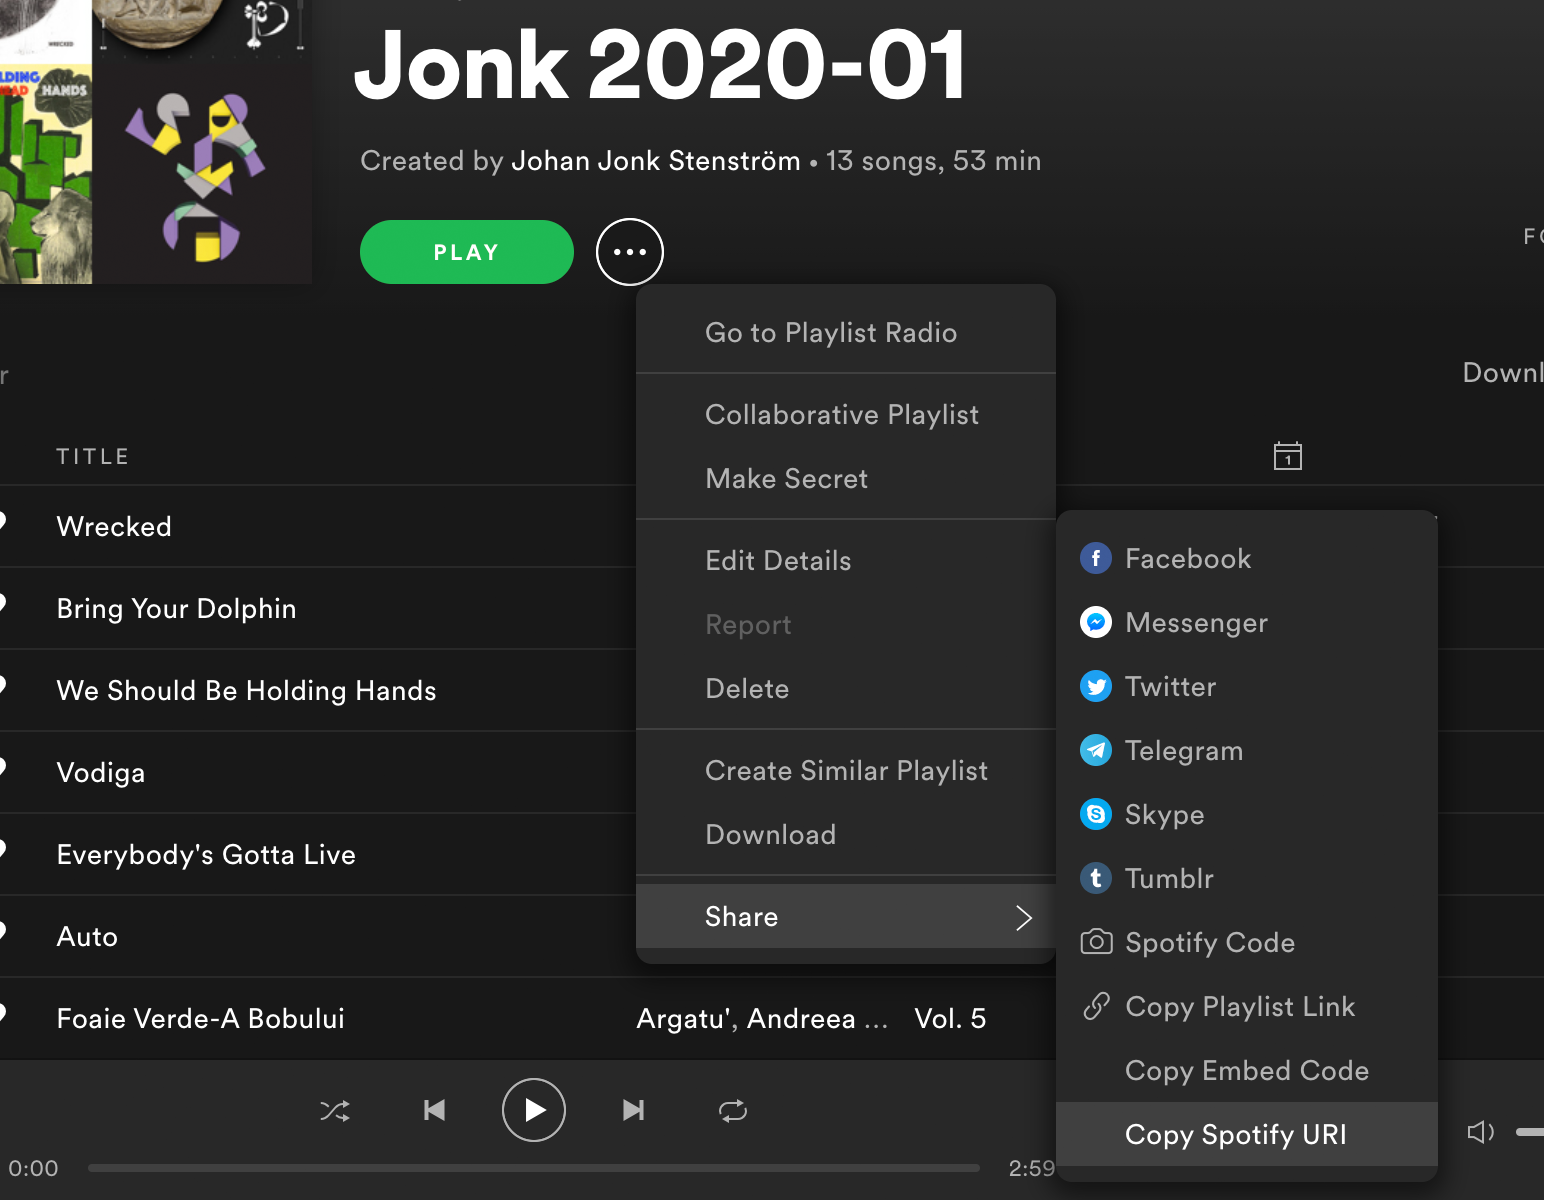The height and width of the screenshot is (1200, 1544).
Task: Click the Jonk 2020-01 playlist title
Action: (660, 66)
